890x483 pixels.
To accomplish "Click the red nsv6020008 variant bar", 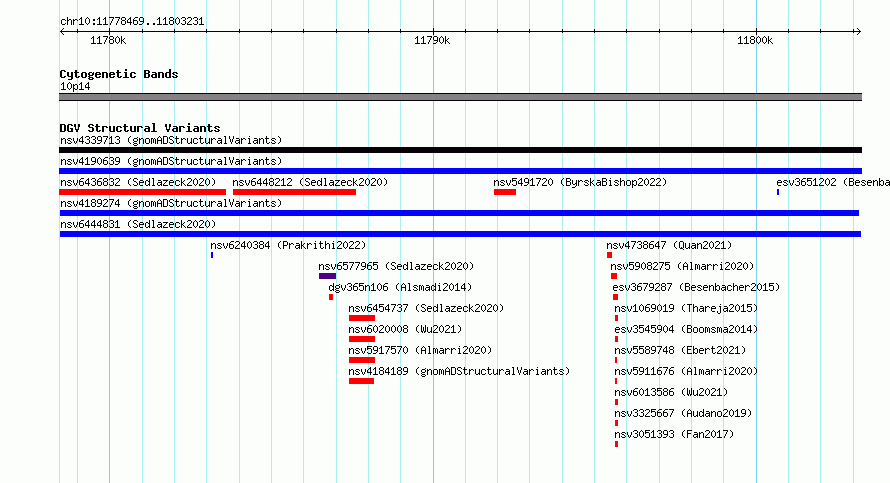I will point(362,339).
